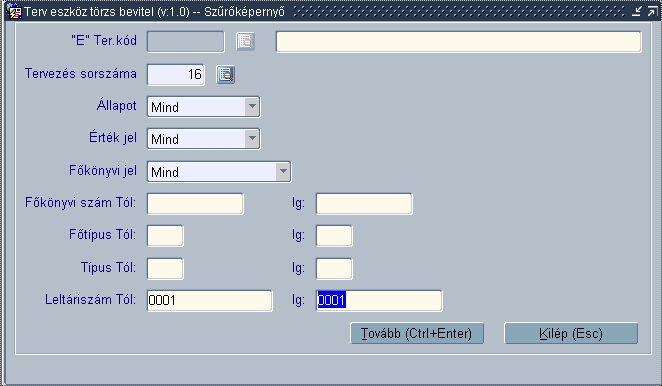Screen dimensions: 662x386
Task: Click the Tovább (Ctrl+Enter) button
Action: coord(417,333)
